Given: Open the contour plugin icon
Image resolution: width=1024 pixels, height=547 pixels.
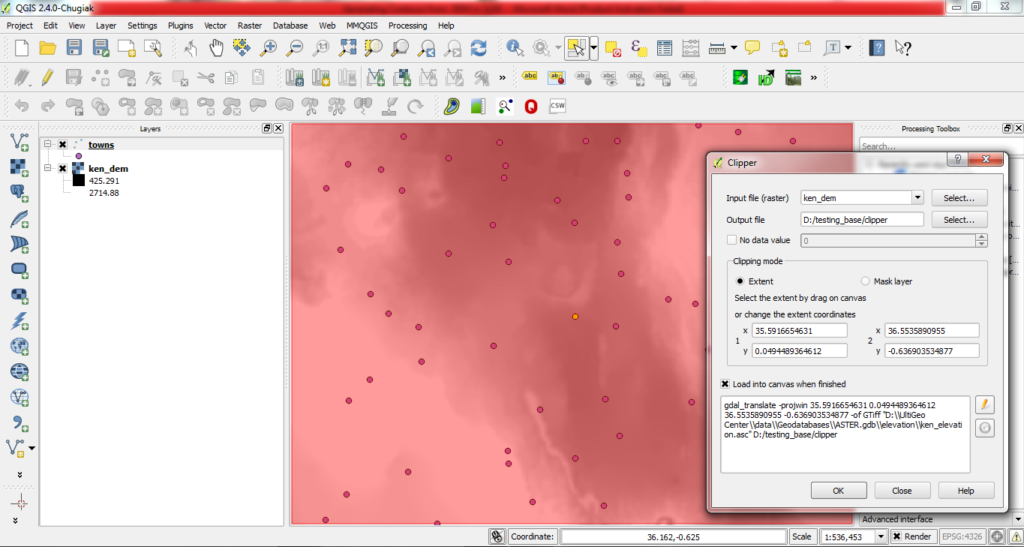Looking at the screenshot, I should (452, 106).
